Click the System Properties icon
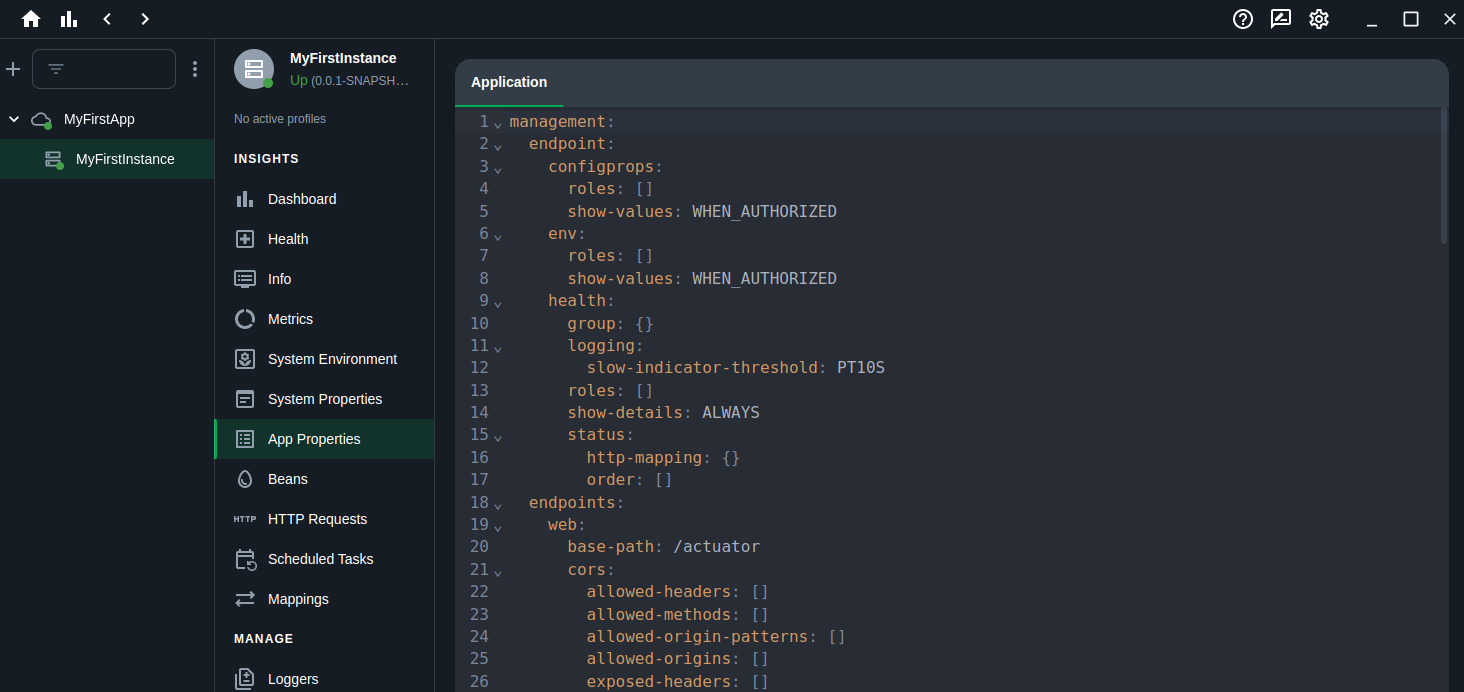Viewport: 1464px width, 692px height. [245, 399]
